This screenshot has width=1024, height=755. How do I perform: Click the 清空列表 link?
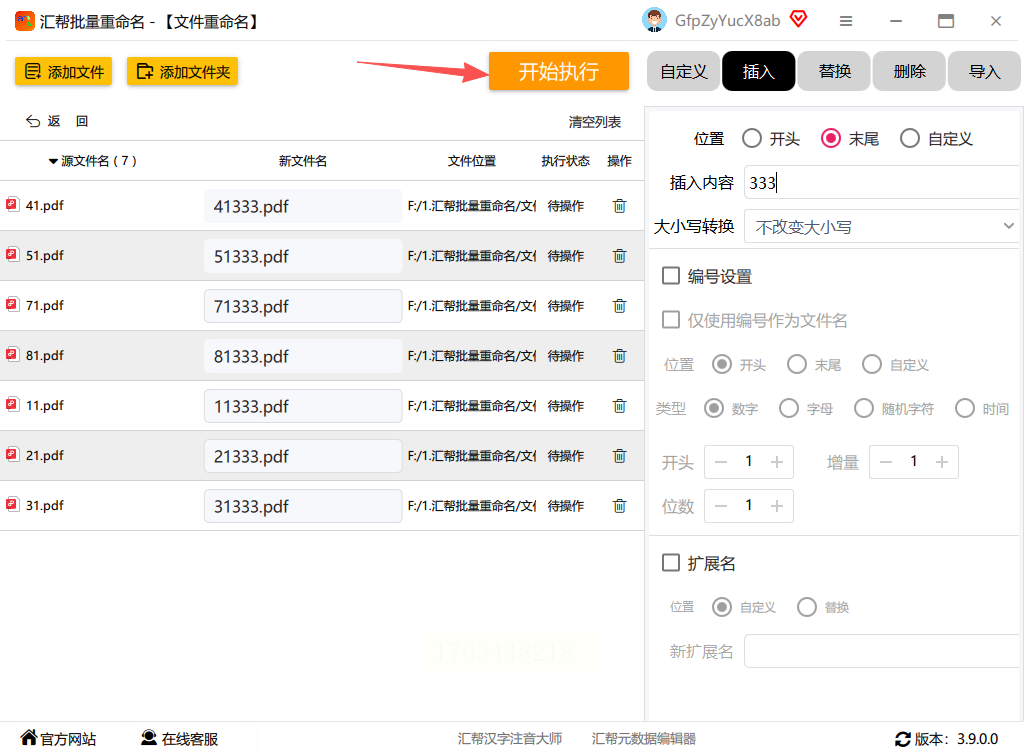click(x=594, y=122)
